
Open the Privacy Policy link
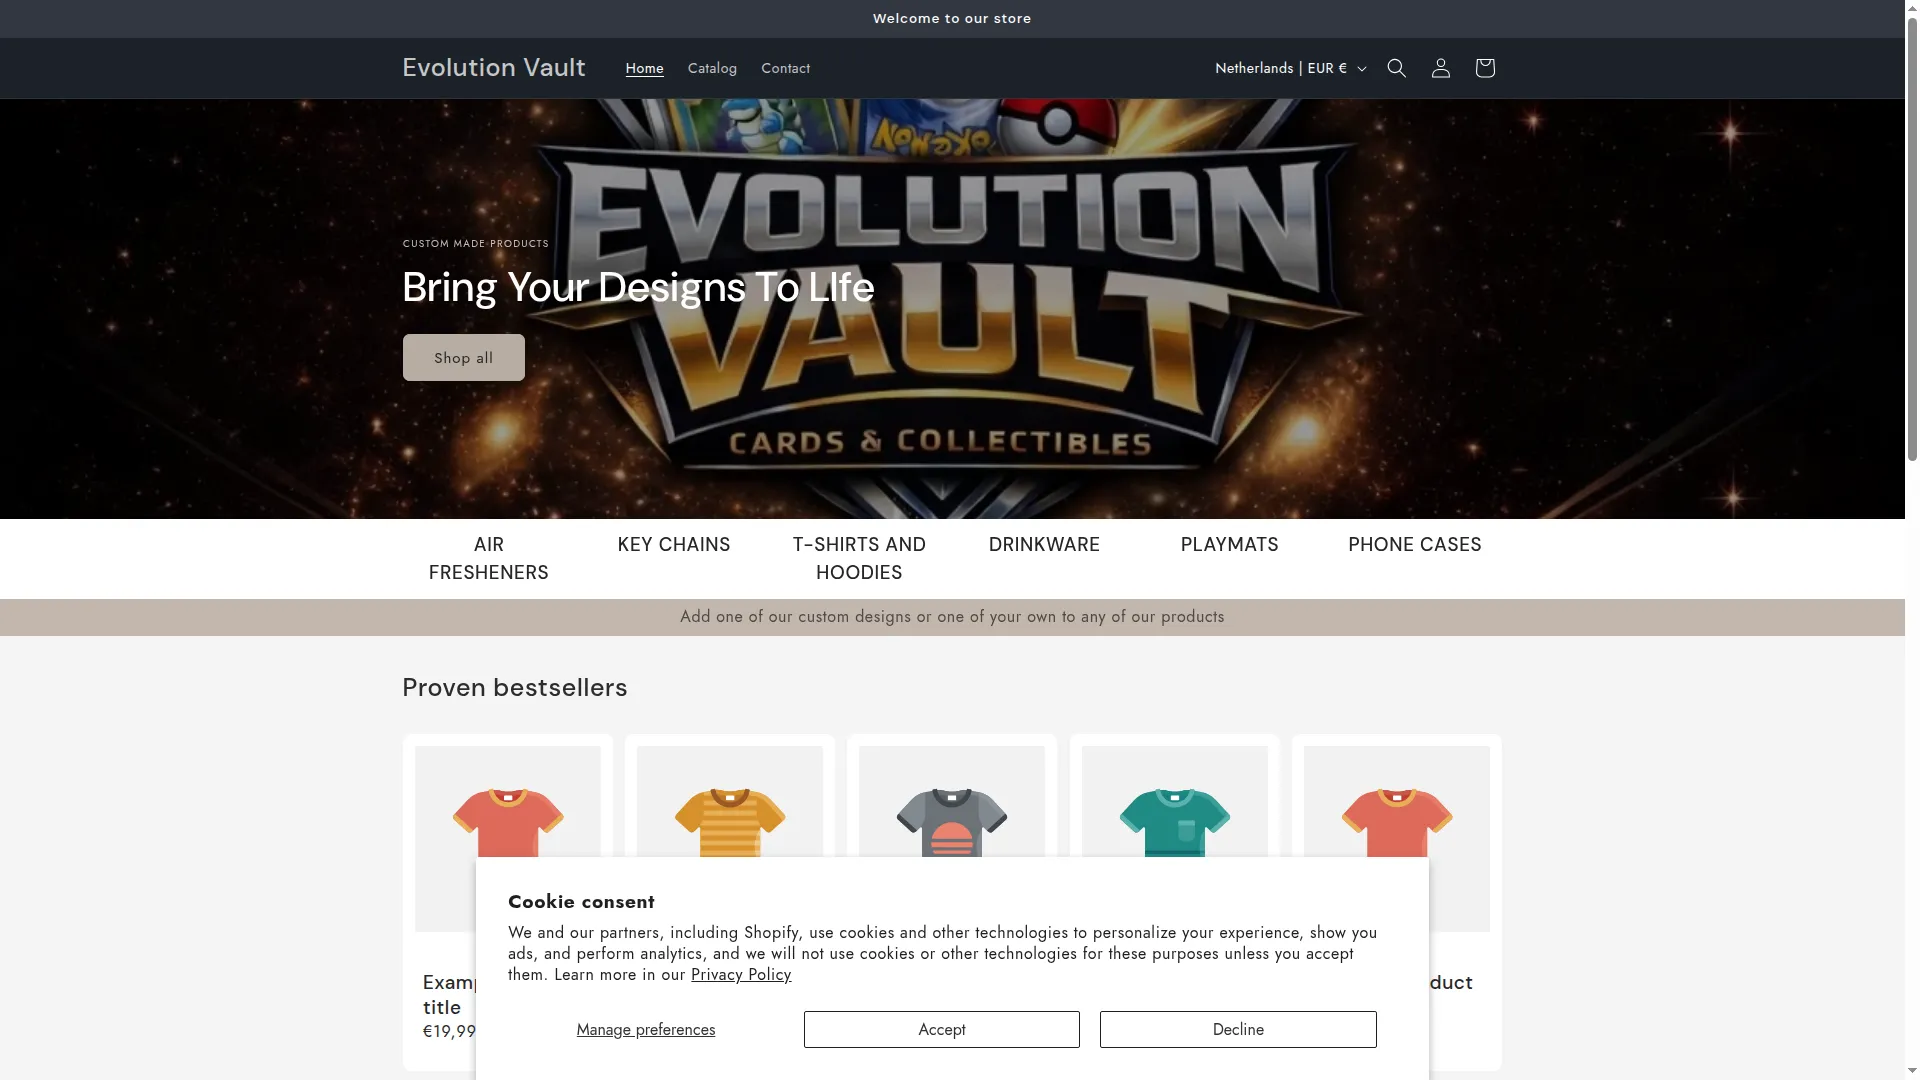tap(740, 974)
